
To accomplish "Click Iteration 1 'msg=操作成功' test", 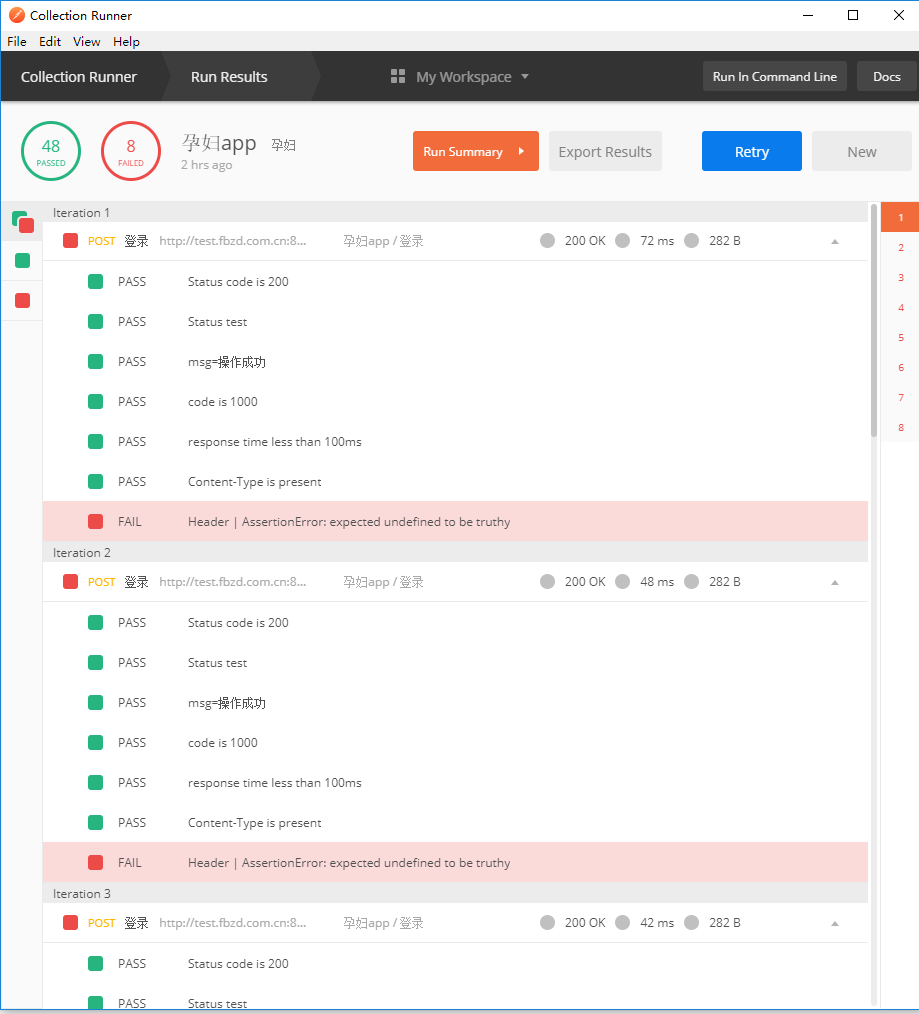I will click(226, 361).
